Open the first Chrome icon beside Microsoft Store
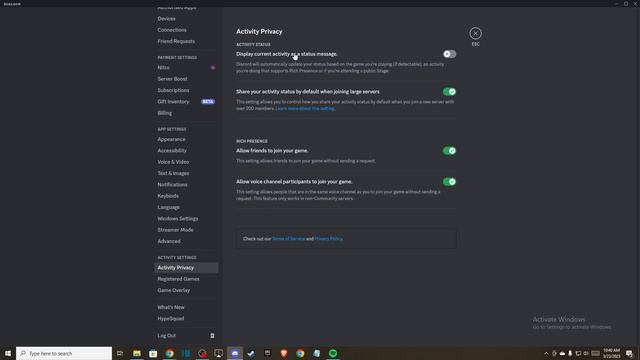Image resolution: width=640 pixels, height=360 pixels. [169, 353]
